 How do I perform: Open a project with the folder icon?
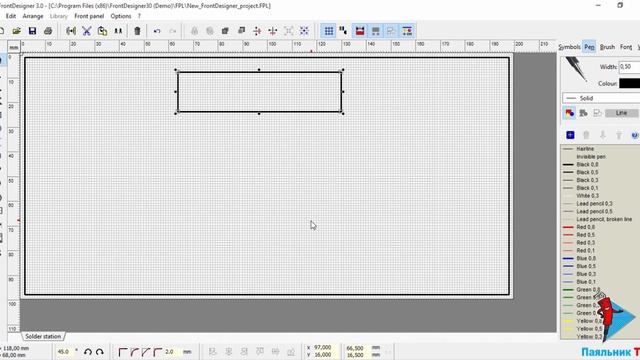[16, 31]
